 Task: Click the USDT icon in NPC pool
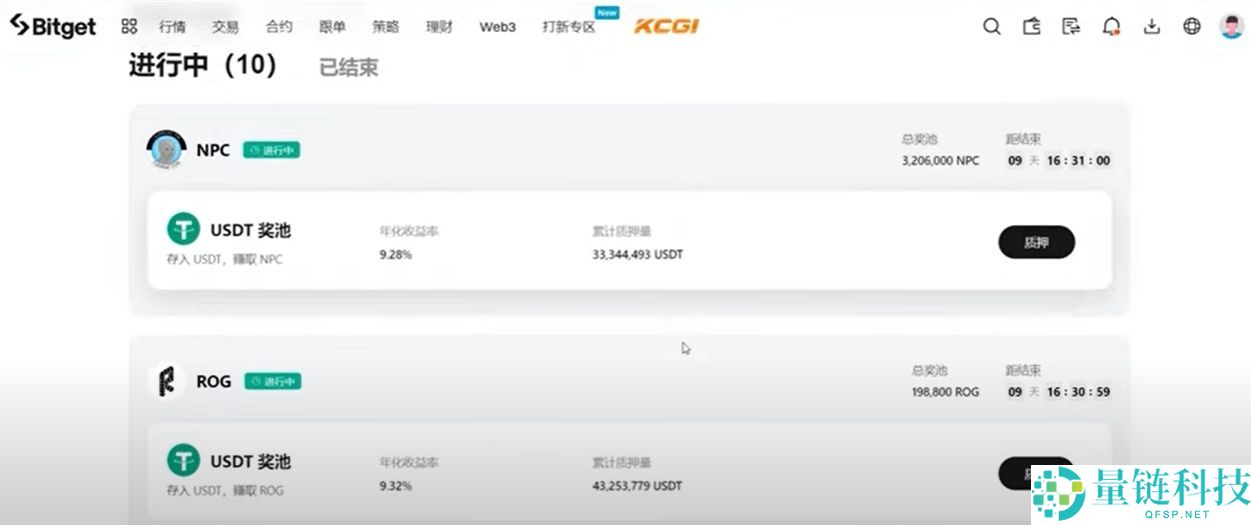click(x=183, y=229)
